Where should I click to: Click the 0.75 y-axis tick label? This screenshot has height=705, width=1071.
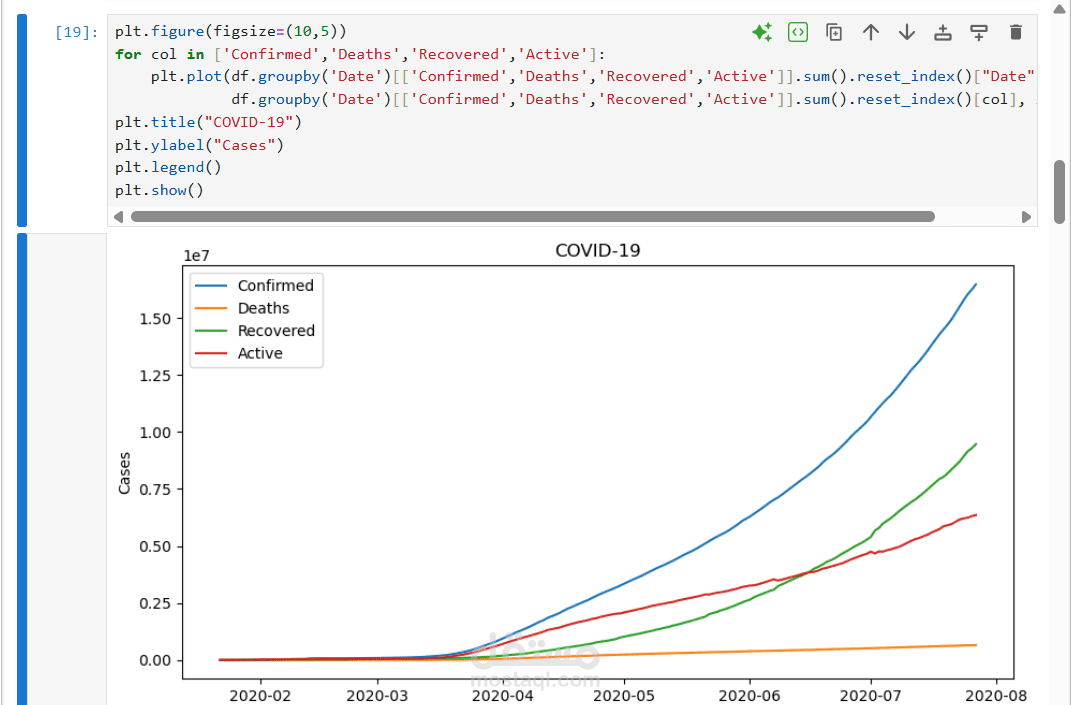(x=155, y=489)
